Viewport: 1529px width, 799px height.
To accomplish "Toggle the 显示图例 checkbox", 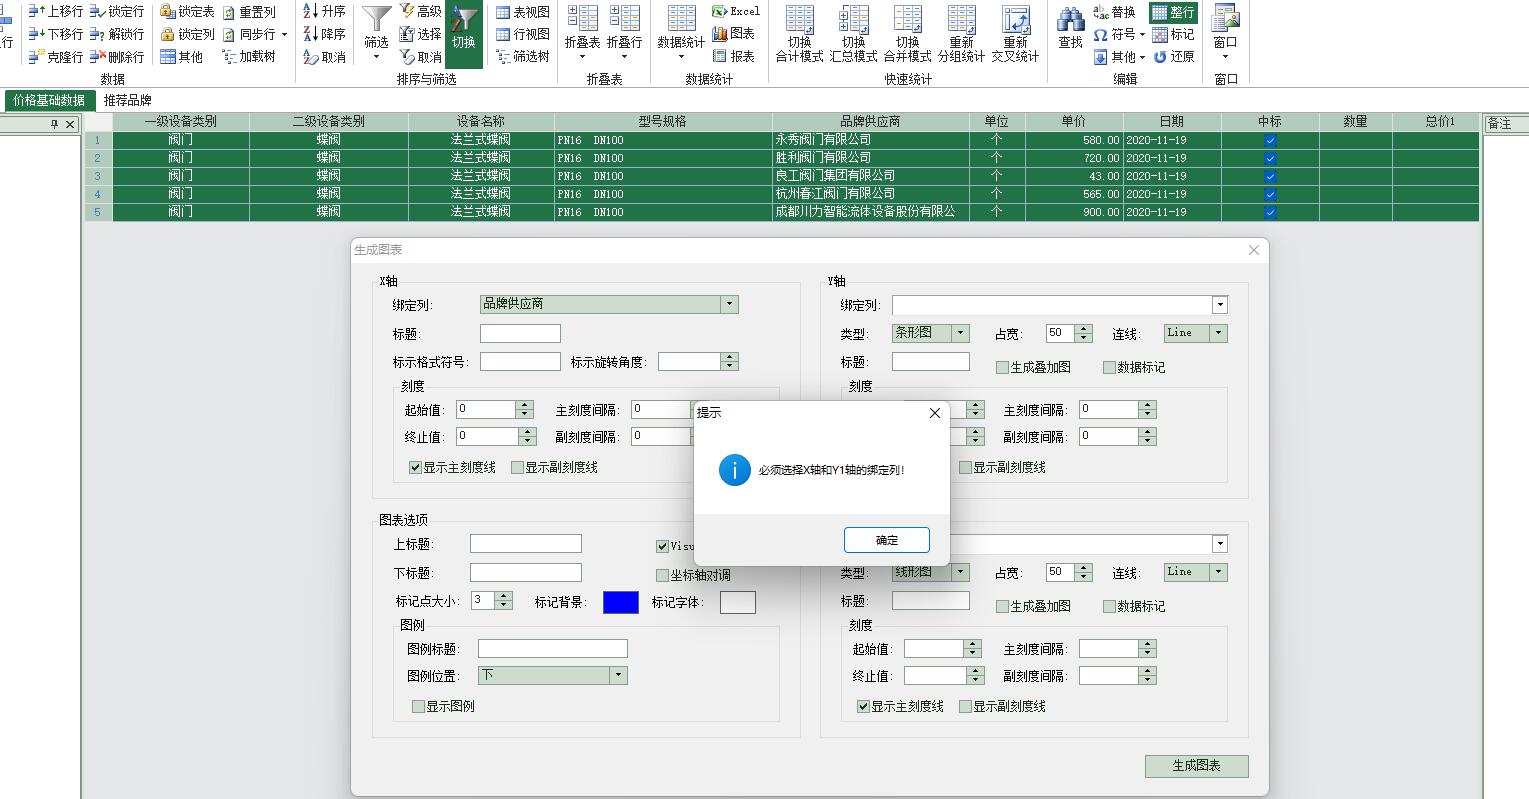I will pos(419,707).
